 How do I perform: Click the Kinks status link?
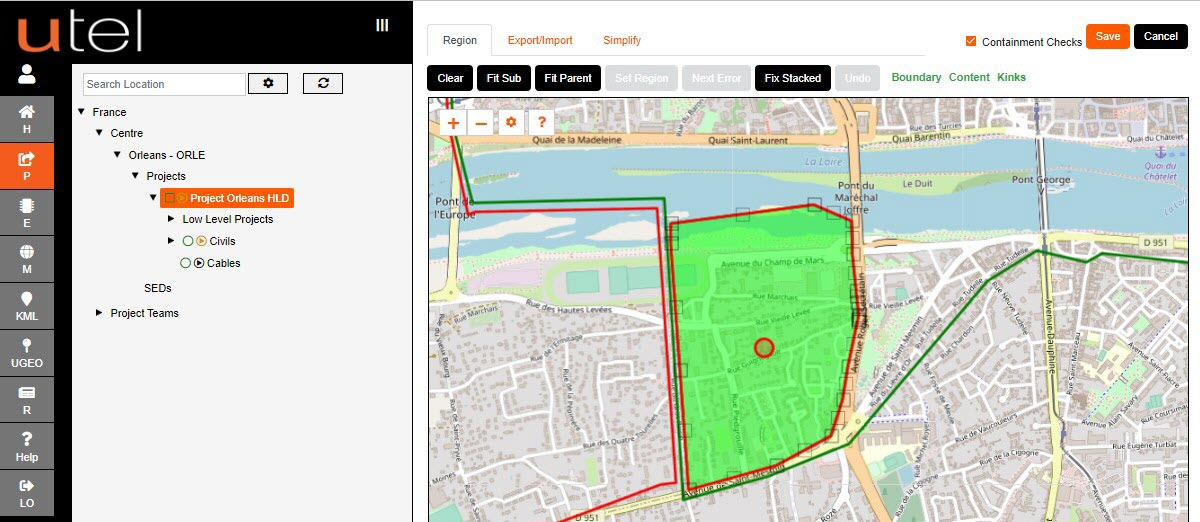[x=1011, y=77]
